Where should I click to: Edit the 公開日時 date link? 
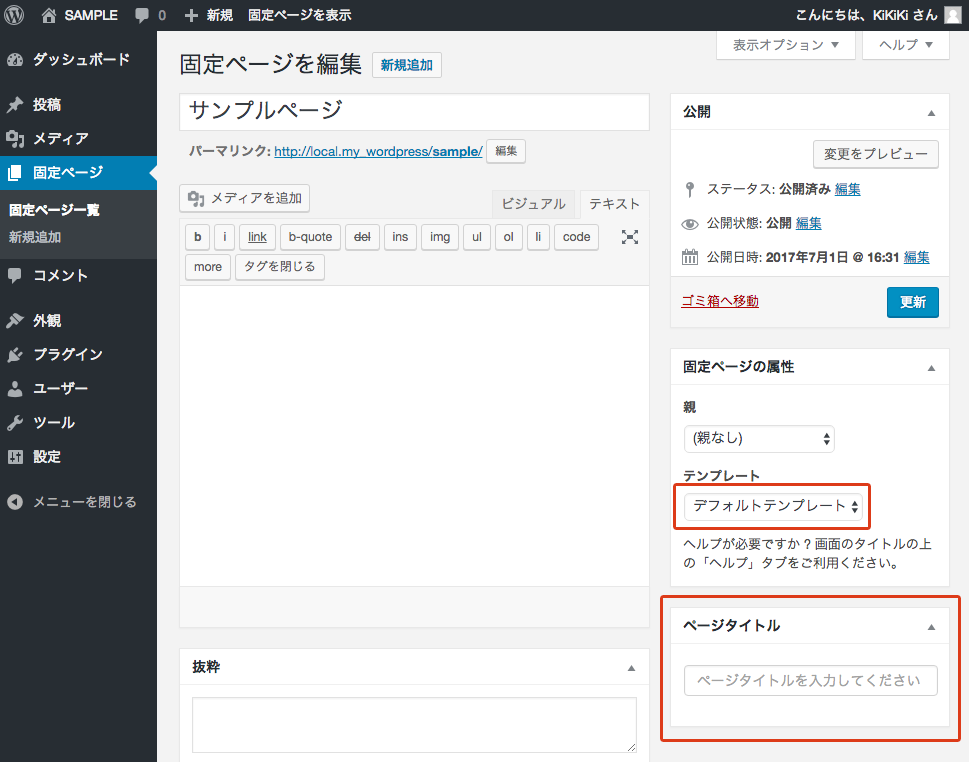click(x=916, y=257)
